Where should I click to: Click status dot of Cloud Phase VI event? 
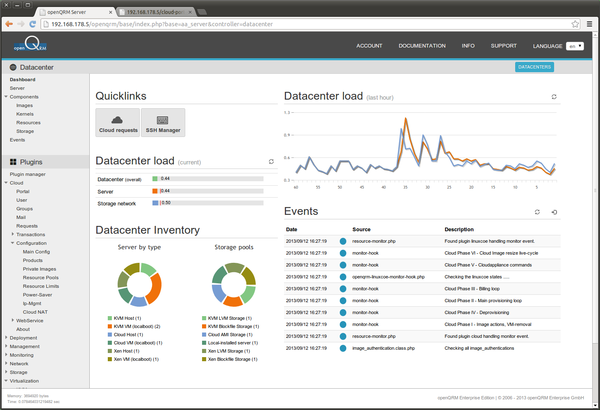click(343, 253)
